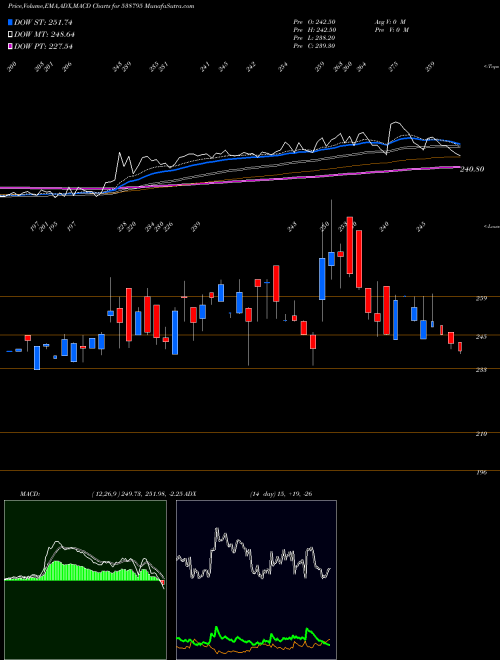Image resolution: width=500 pixels, height=660 pixels.
Task: Click the magenta DOW PT legend swatch
Action: pyautogui.click(x=10, y=46)
